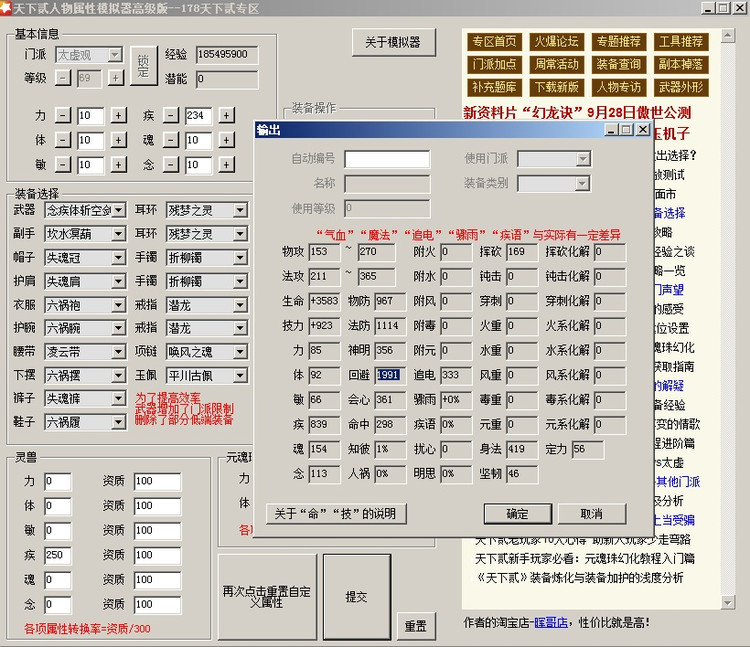Viewport: 750px width, 647px height.
Task: Maximize the 输出 dialog window
Action: pos(626,130)
